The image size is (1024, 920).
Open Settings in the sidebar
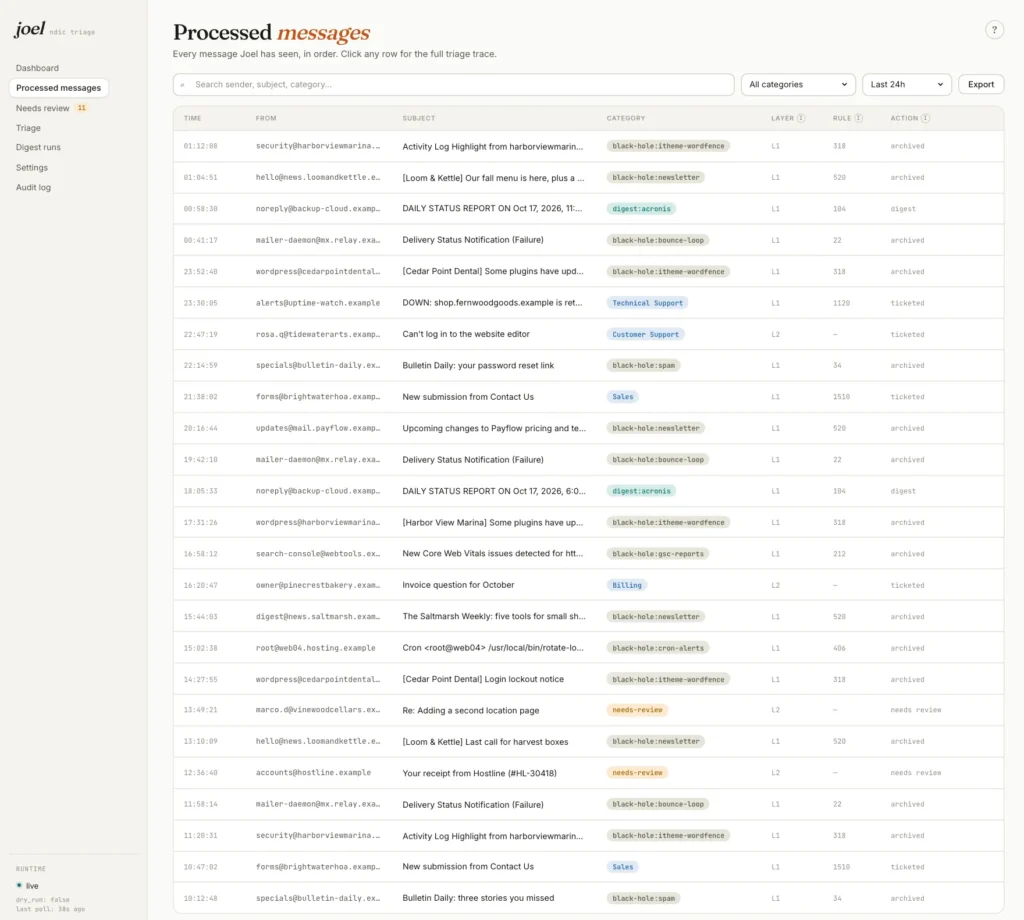tap(32, 168)
